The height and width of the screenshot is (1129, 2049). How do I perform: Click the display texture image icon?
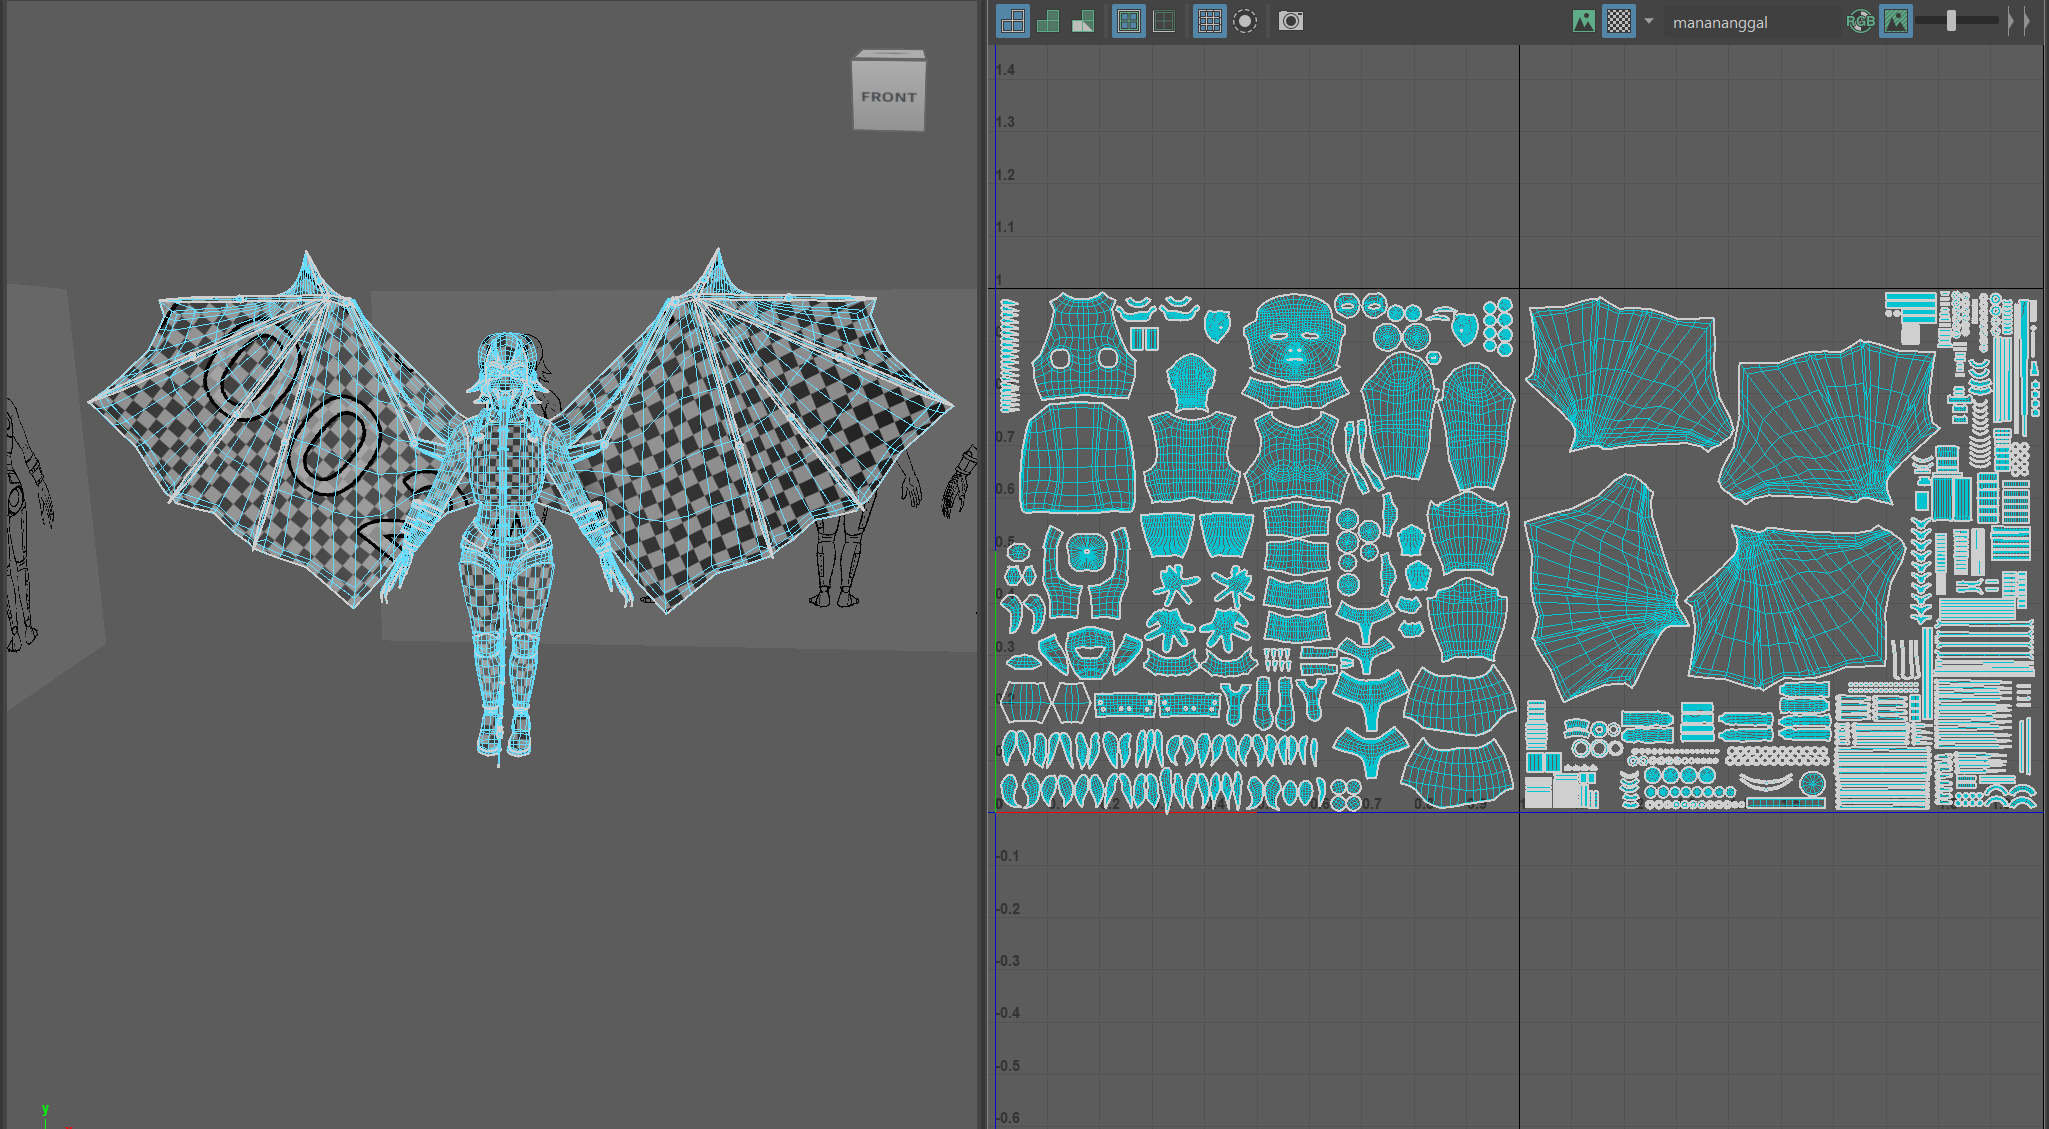pyautogui.click(x=1584, y=21)
